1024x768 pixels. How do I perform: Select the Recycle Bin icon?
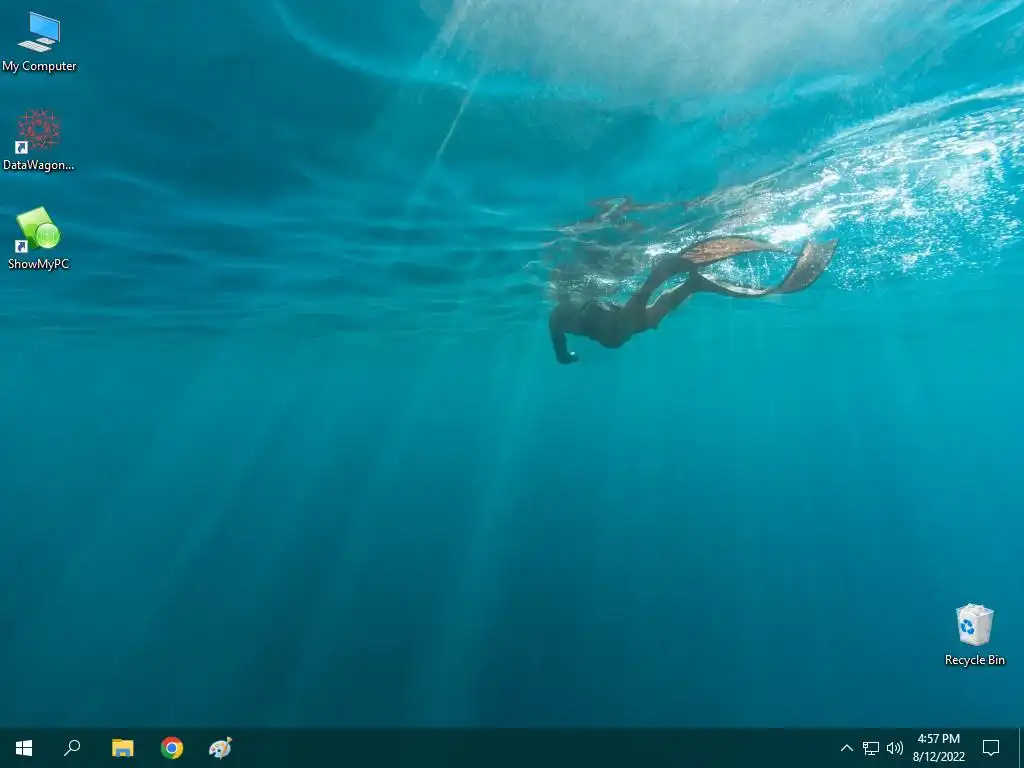pos(974,635)
